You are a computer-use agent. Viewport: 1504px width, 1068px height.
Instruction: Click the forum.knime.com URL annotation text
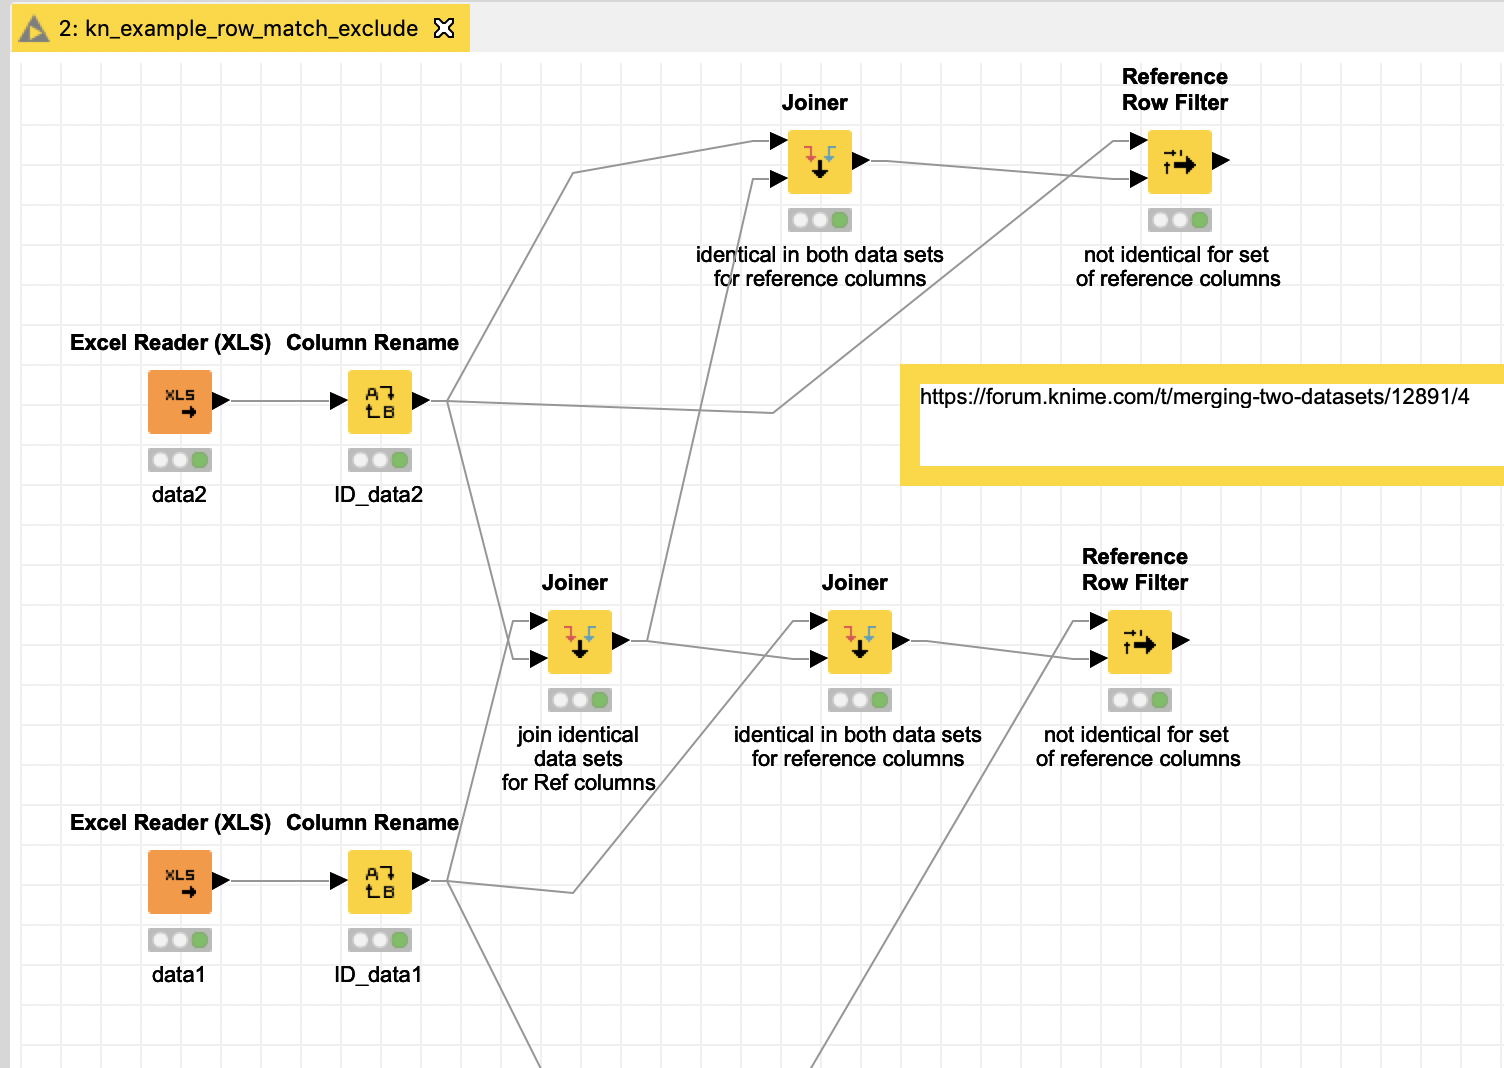point(1194,397)
